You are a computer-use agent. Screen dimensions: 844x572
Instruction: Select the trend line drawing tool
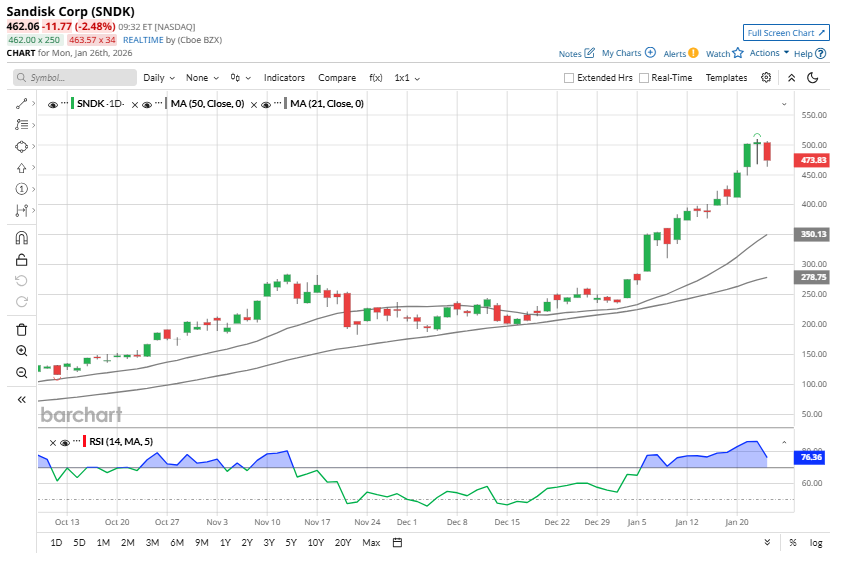click(x=21, y=104)
